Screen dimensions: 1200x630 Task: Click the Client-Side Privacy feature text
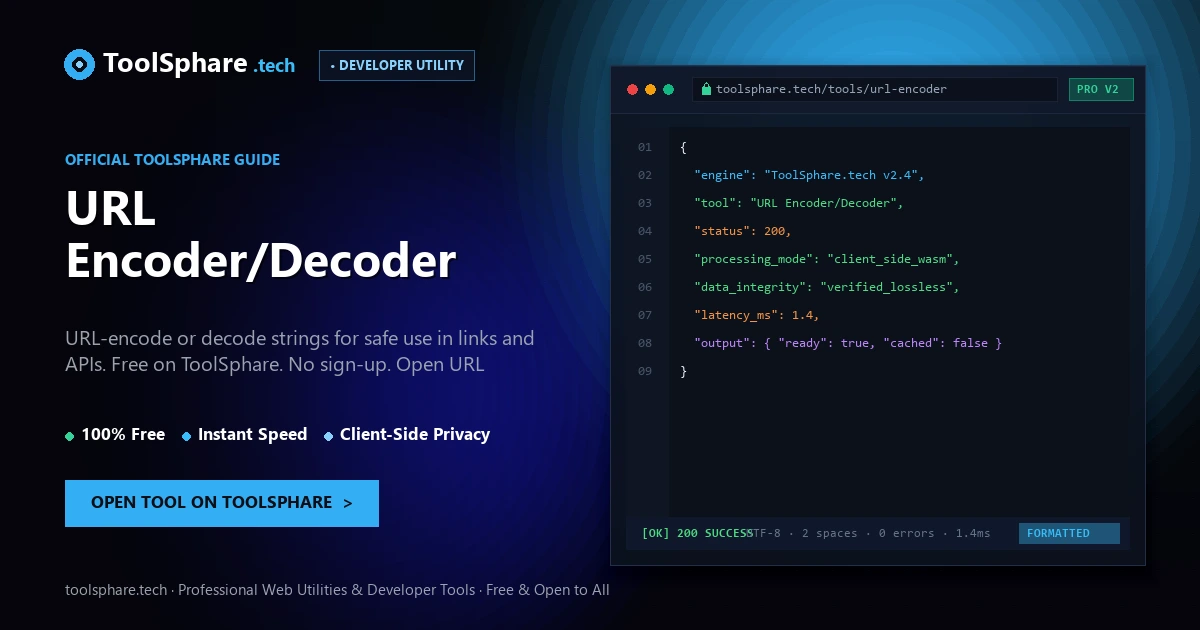[415, 434]
